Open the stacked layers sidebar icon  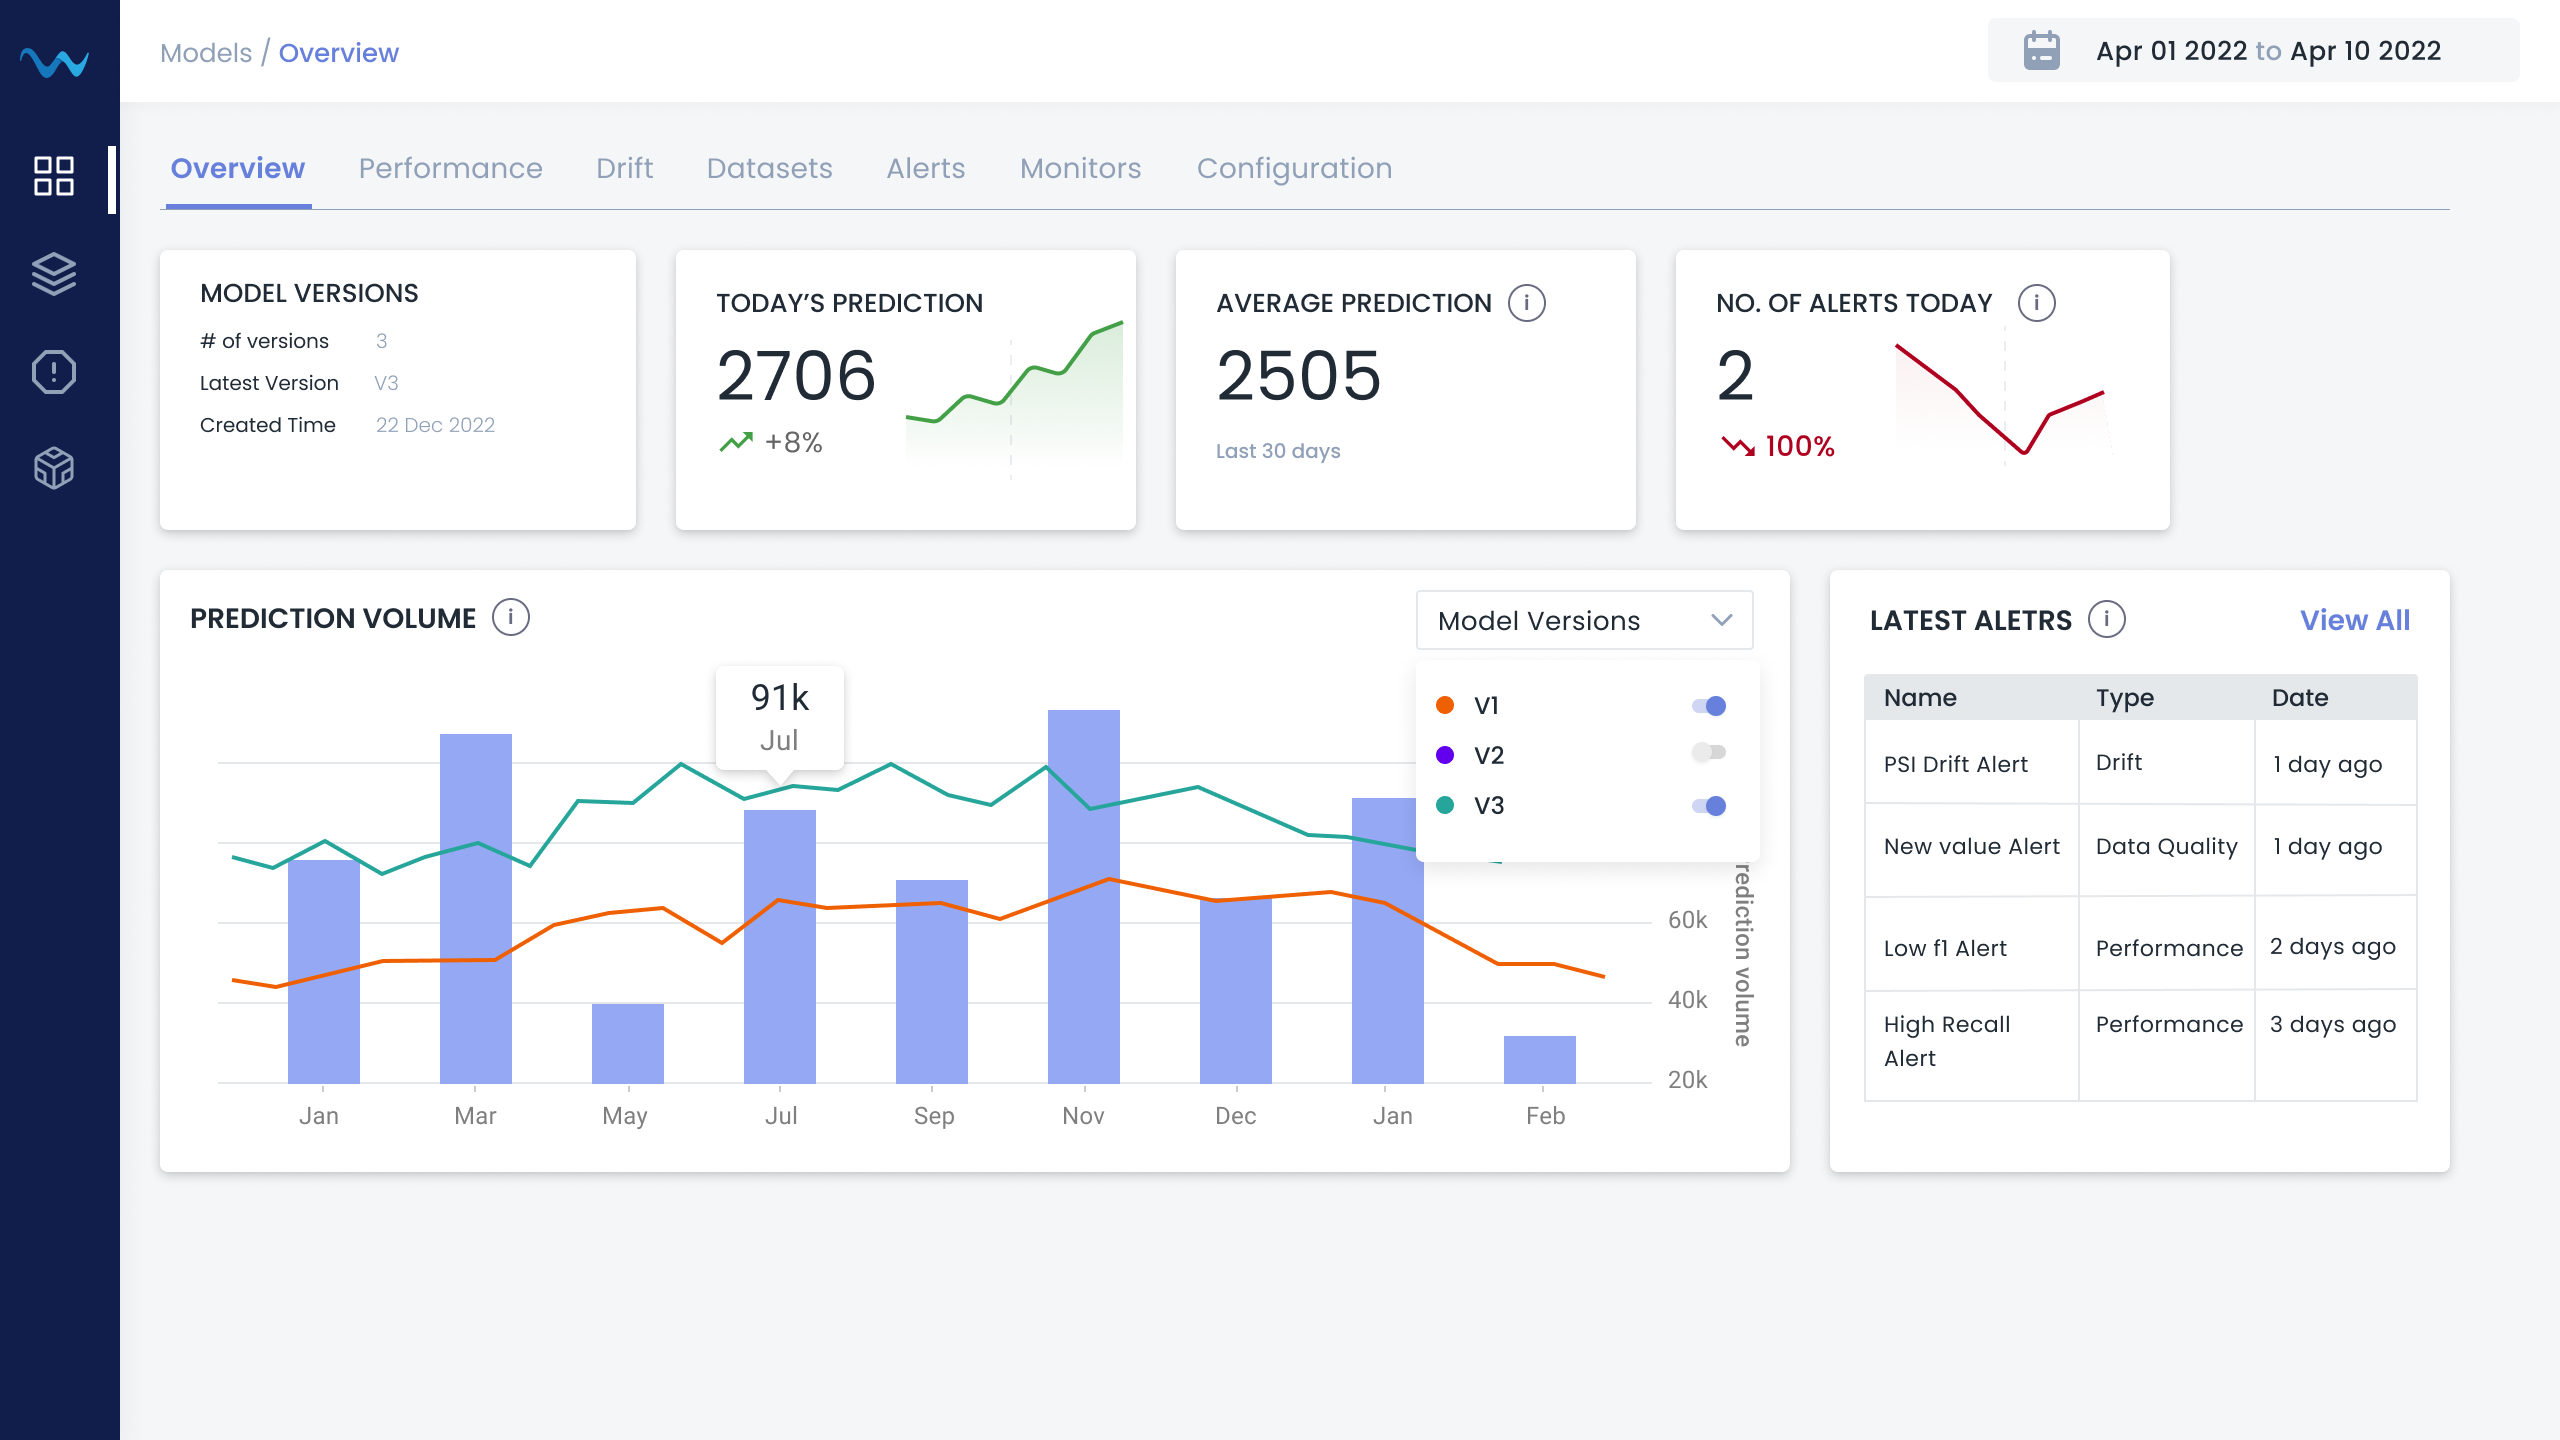(x=54, y=274)
